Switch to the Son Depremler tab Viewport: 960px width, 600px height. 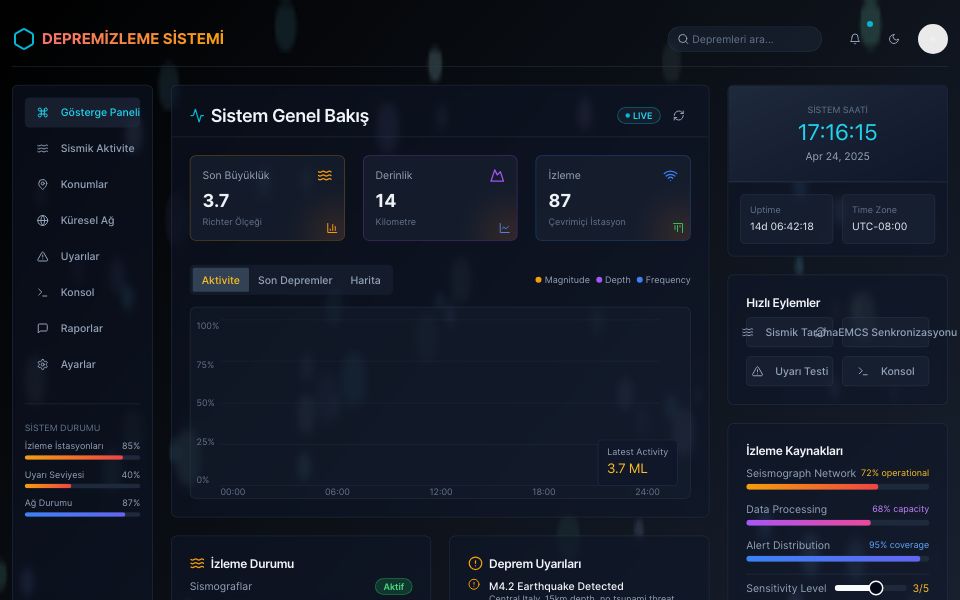tap(294, 280)
